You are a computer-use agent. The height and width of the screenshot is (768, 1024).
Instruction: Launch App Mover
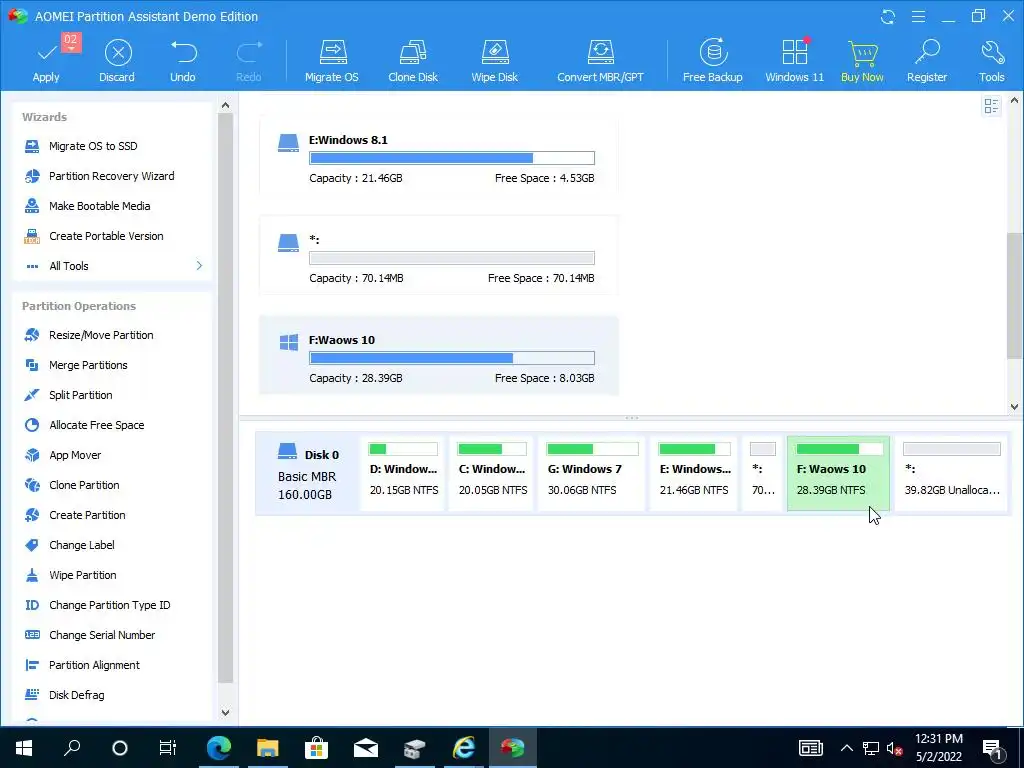pyautogui.click(x=75, y=455)
